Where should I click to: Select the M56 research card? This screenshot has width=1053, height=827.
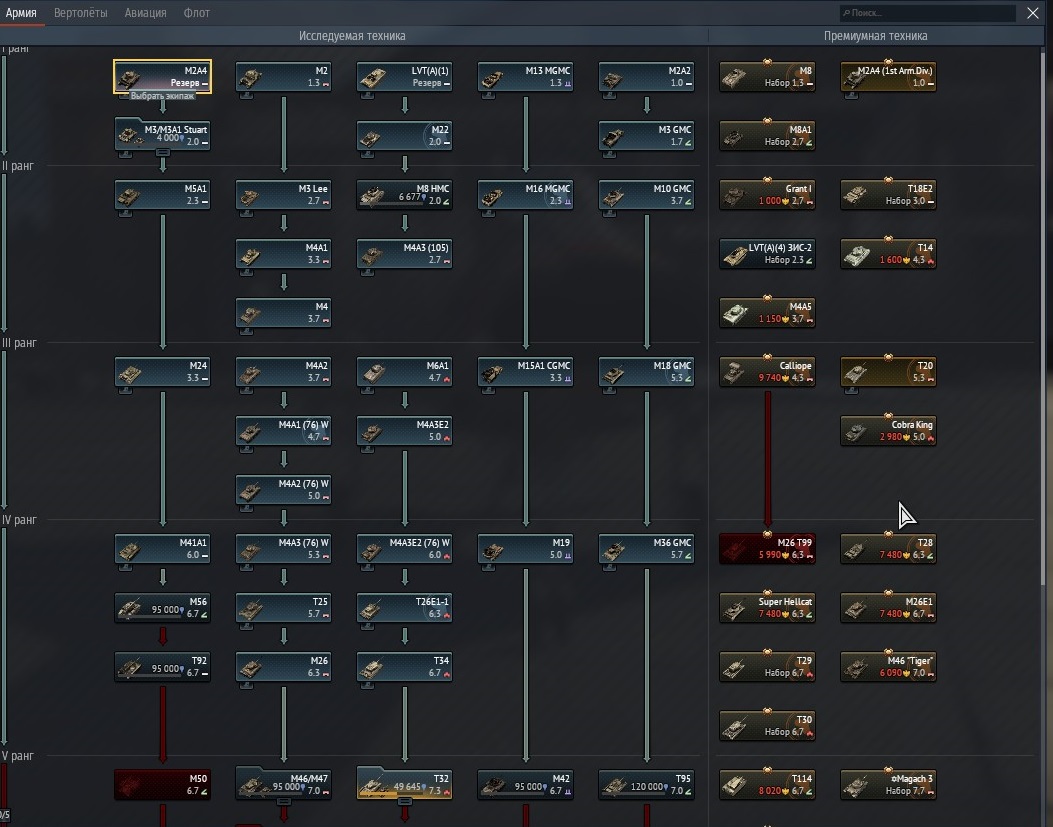163,608
